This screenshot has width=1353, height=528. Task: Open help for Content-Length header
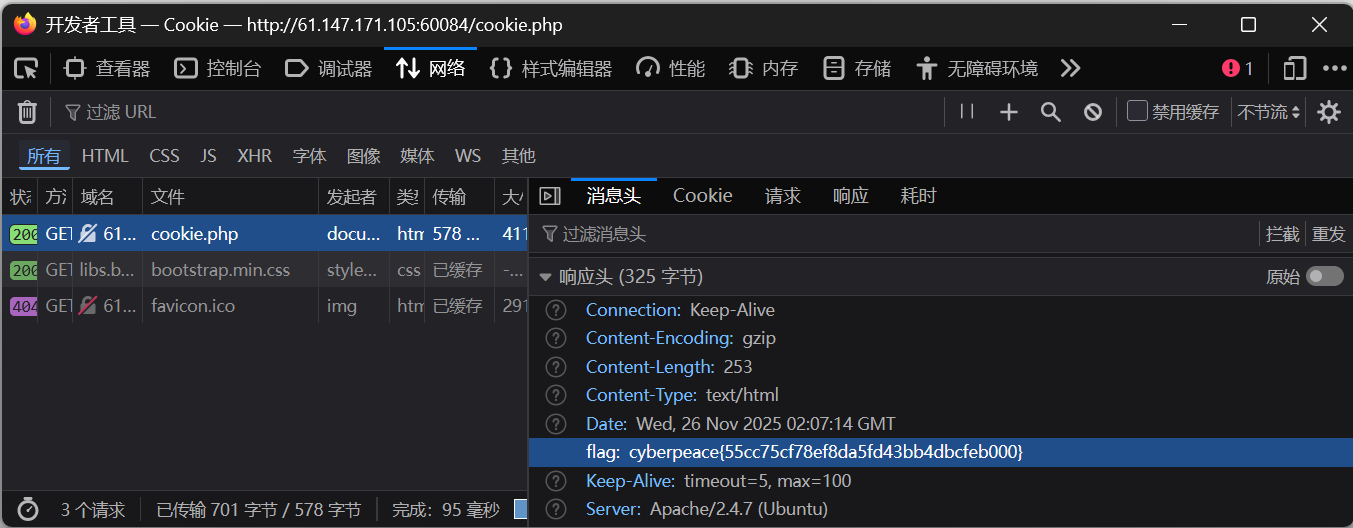[x=555, y=367]
